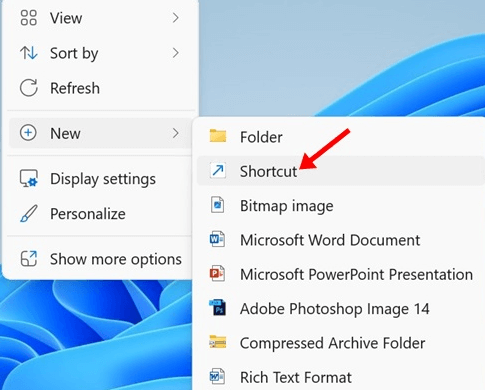This screenshot has height=390, width=485.
Task: Expand the View submenu chevron
Action: coord(176,18)
